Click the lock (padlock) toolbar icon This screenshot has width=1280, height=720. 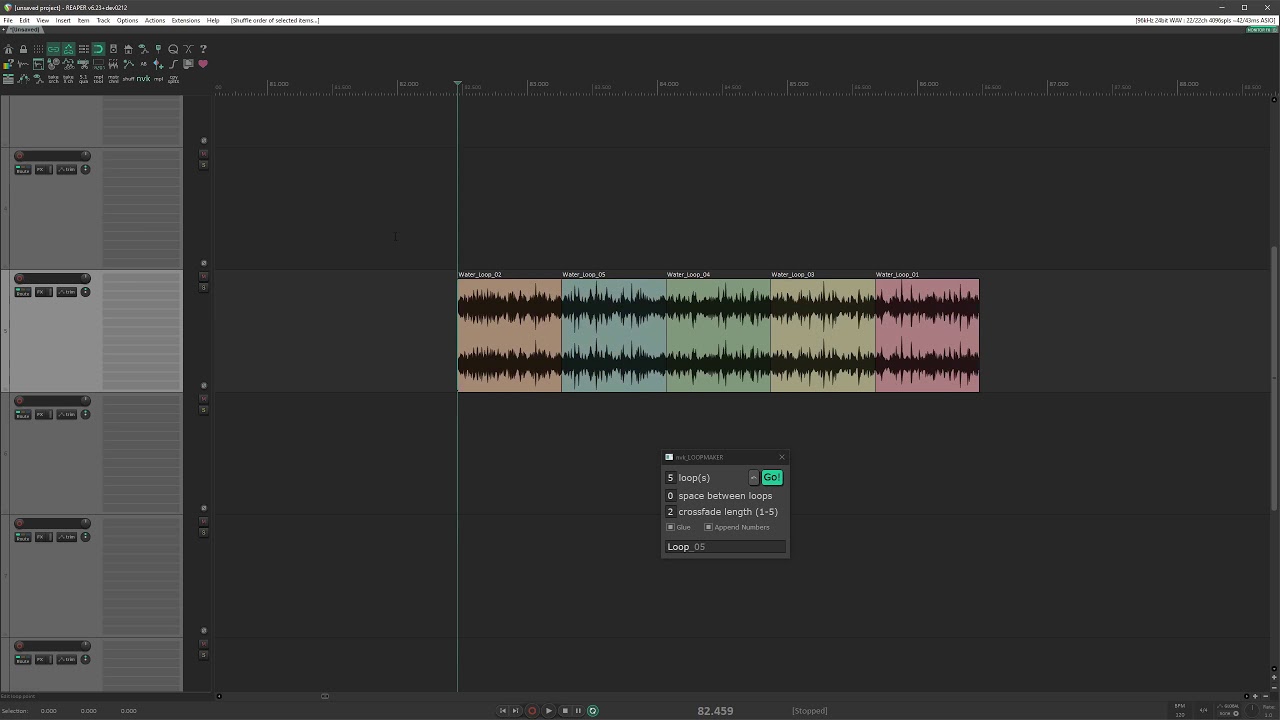(x=23, y=49)
